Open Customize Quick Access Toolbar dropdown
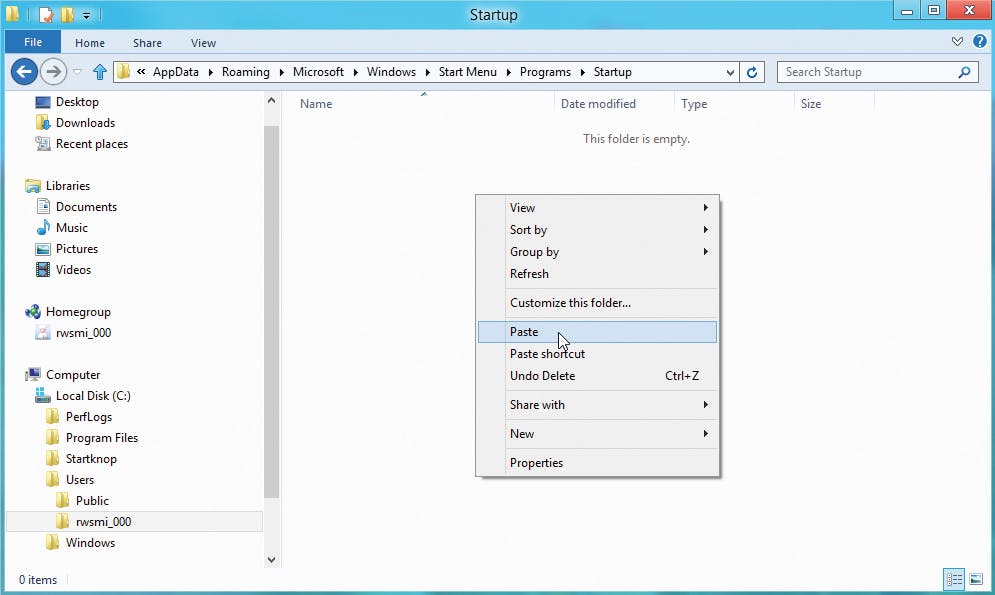The height and width of the screenshot is (595, 995). [86, 15]
